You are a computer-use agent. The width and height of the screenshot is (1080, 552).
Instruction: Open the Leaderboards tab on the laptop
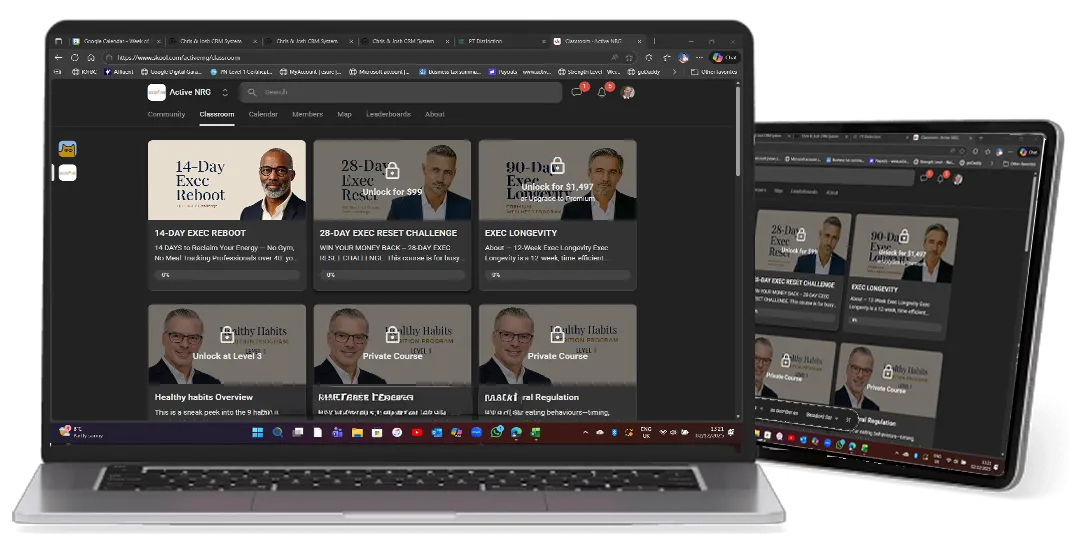click(x=388, y=114)
